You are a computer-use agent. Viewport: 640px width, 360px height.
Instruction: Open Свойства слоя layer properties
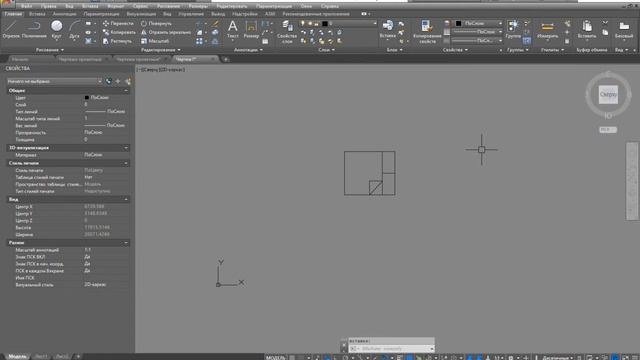[287, 32]
